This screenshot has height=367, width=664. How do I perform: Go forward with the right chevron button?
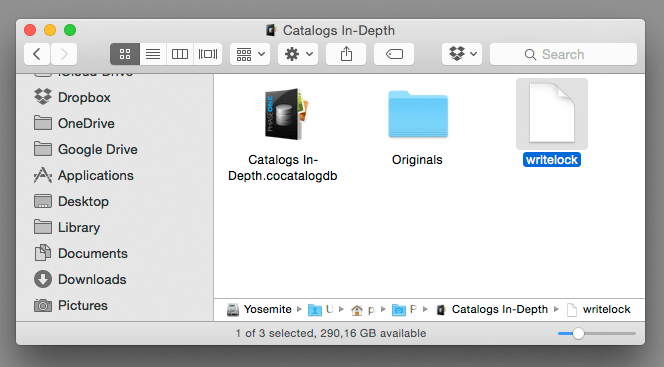point(64,54)
